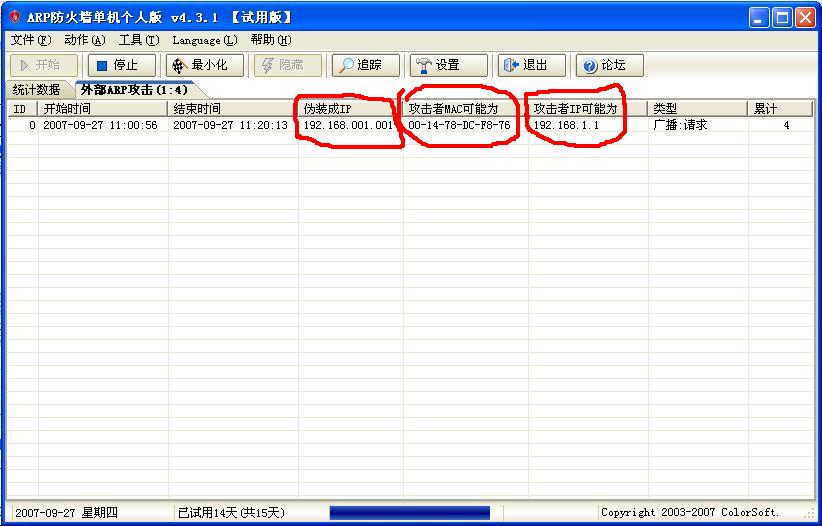This screenshot has width=822, height=526.
Task: Click Copyright 2003-2007 ColorSoft text
Action: [x=690, y=512]
